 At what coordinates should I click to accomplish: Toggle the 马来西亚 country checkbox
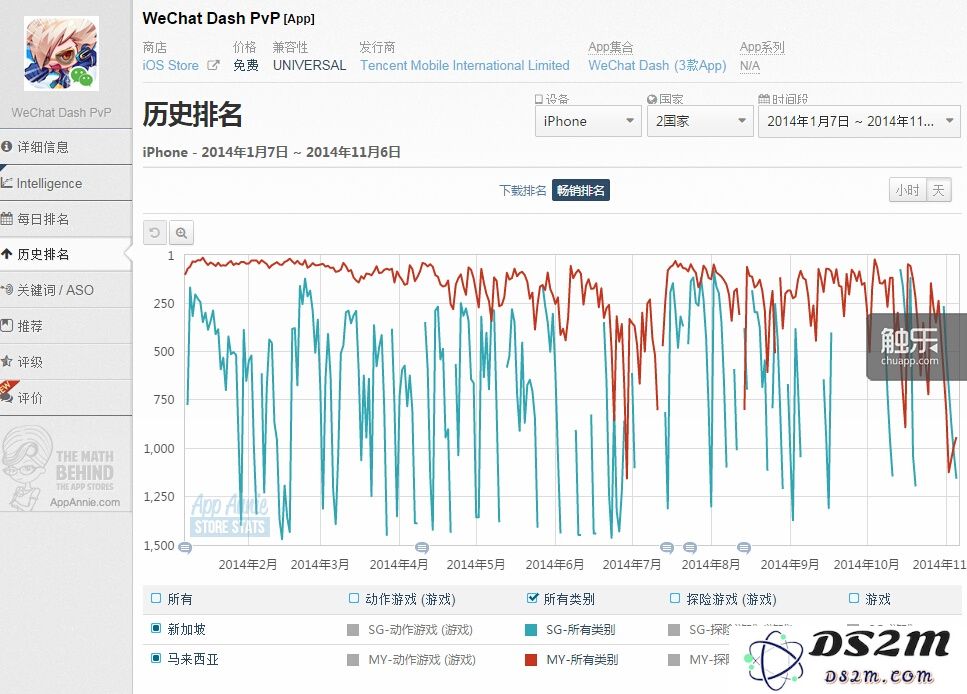pos(156,658)
